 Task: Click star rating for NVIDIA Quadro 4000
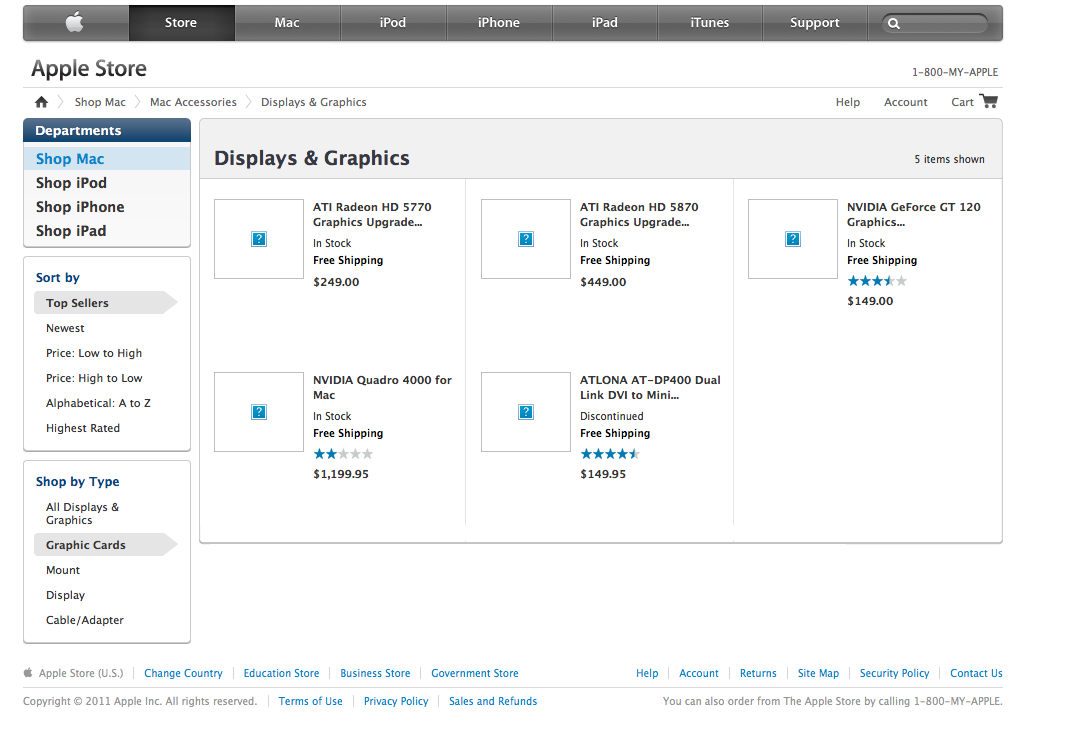pos(343,454)
